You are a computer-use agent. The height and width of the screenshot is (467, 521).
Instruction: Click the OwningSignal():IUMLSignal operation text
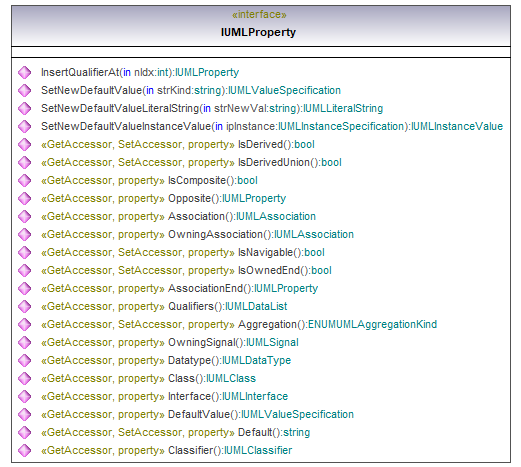(x=233, y=342)
